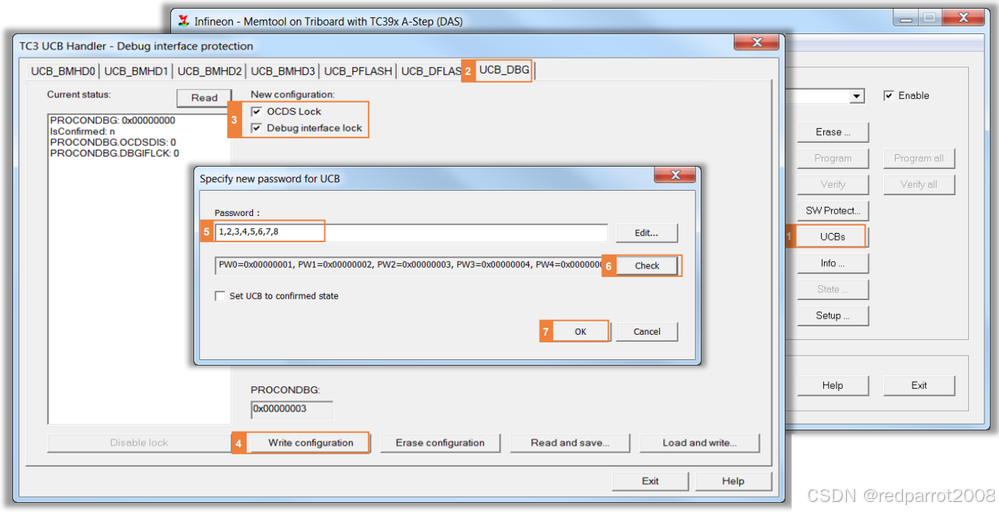Open the UCB_BMHD2 tab
The height and width of the screenshot is (513, 999).
[x=209, y=71]
